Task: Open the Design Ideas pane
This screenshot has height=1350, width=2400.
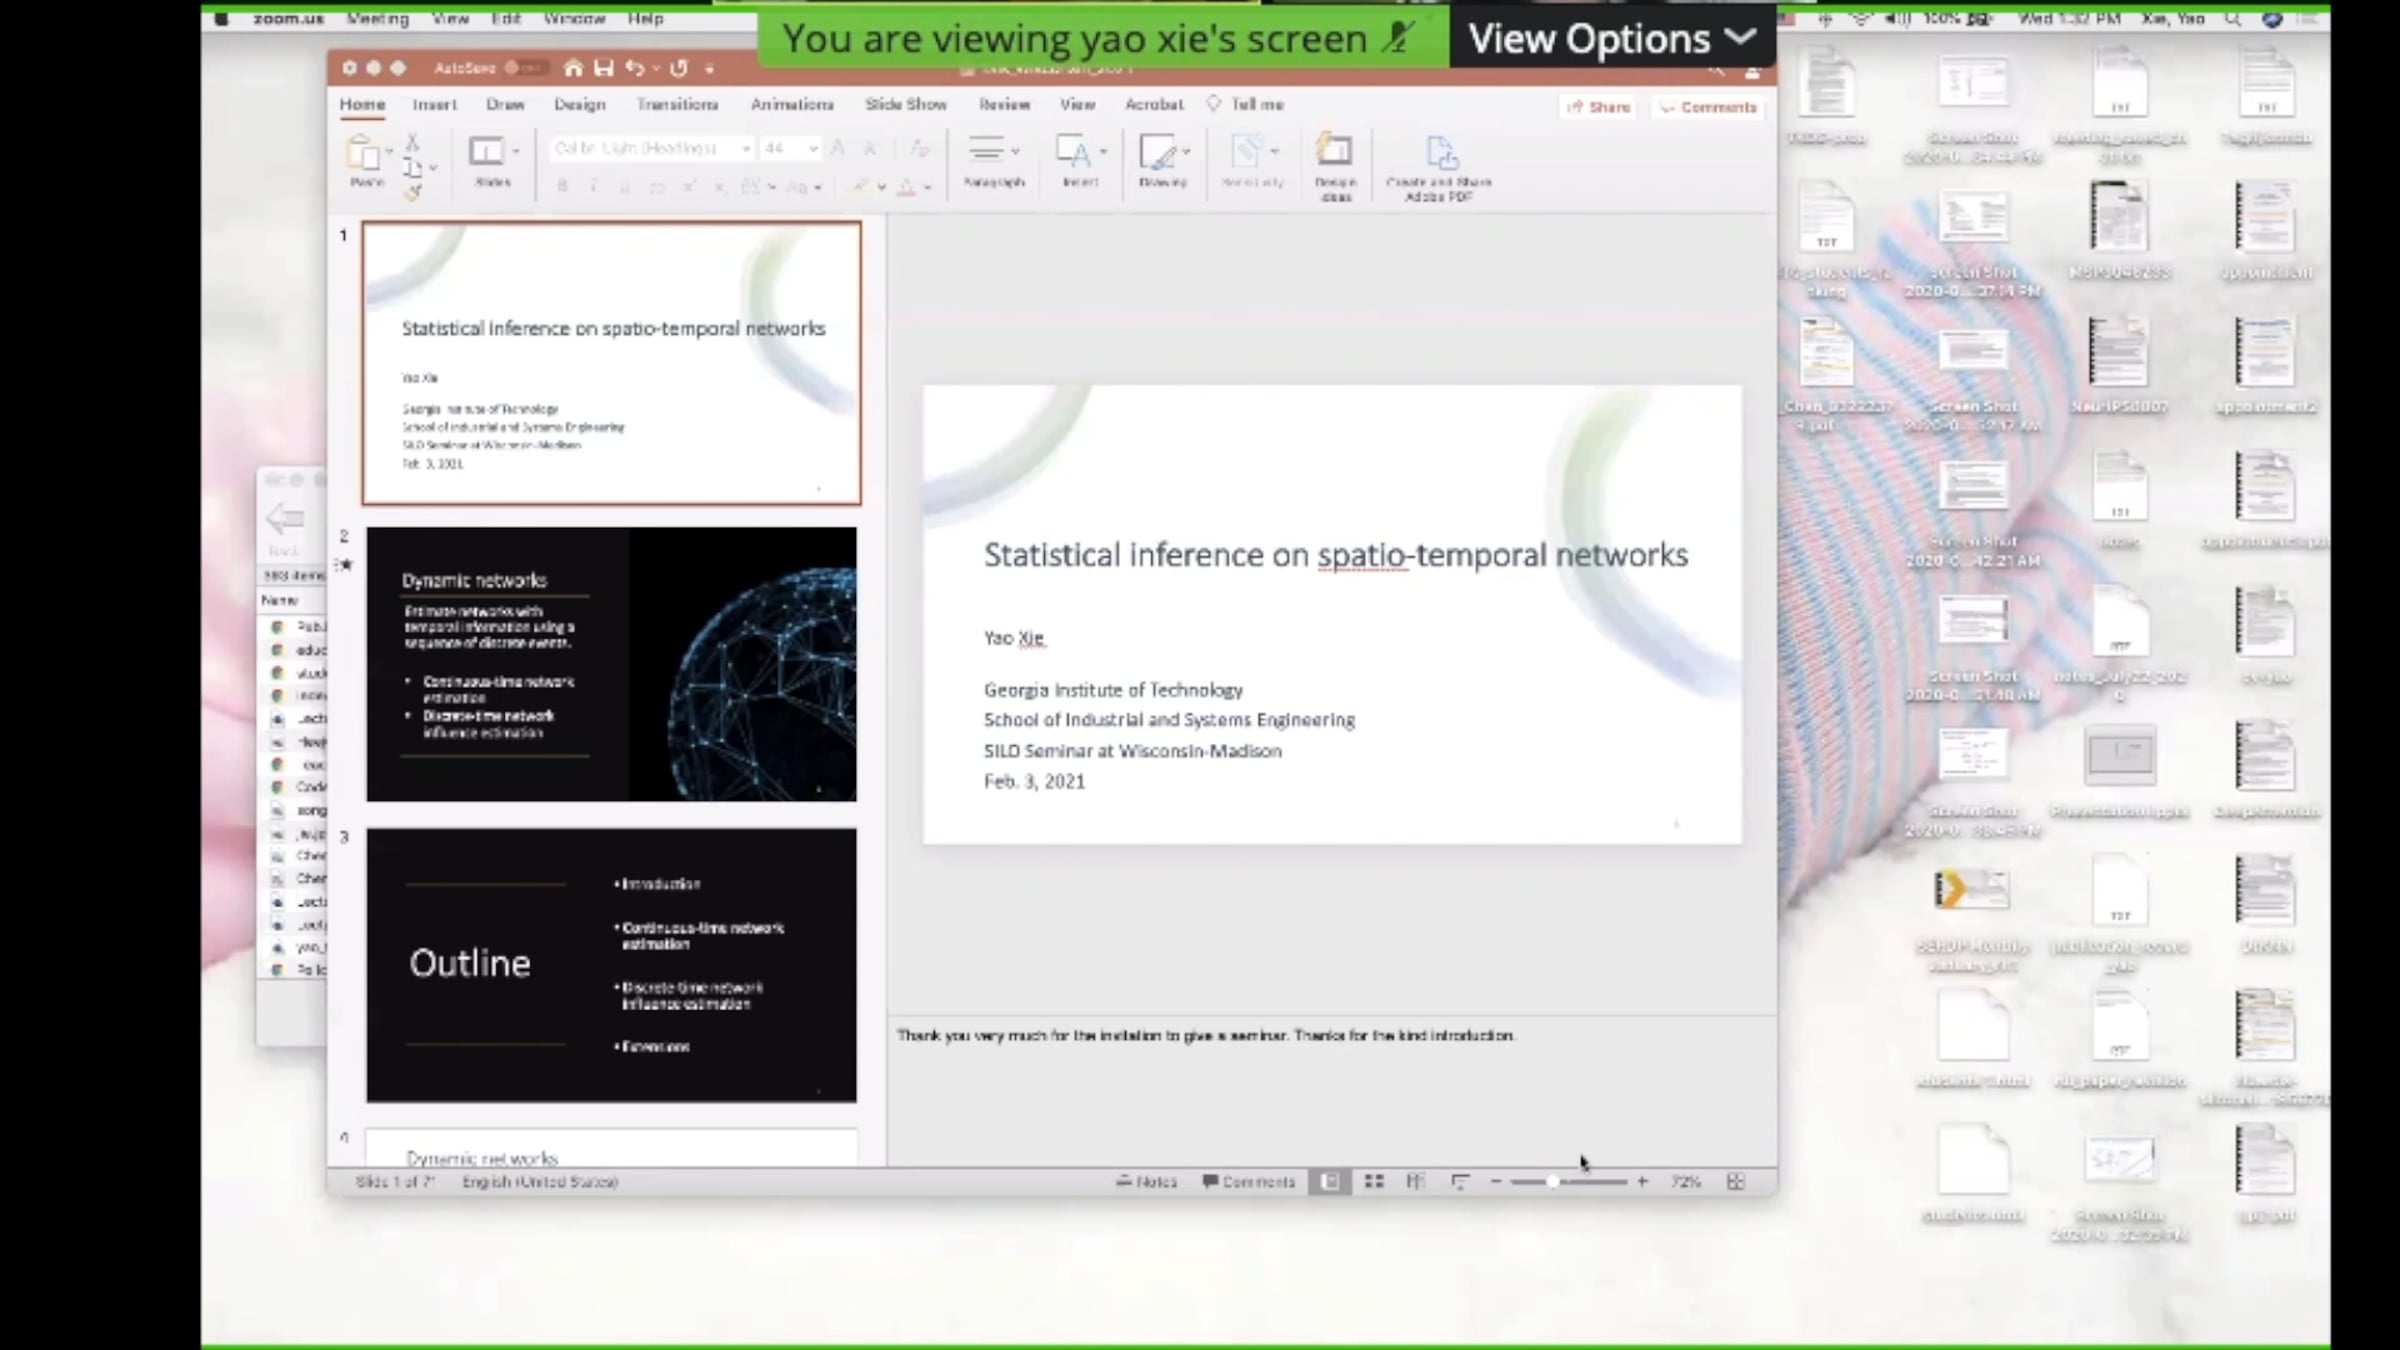Action: 1335,167
